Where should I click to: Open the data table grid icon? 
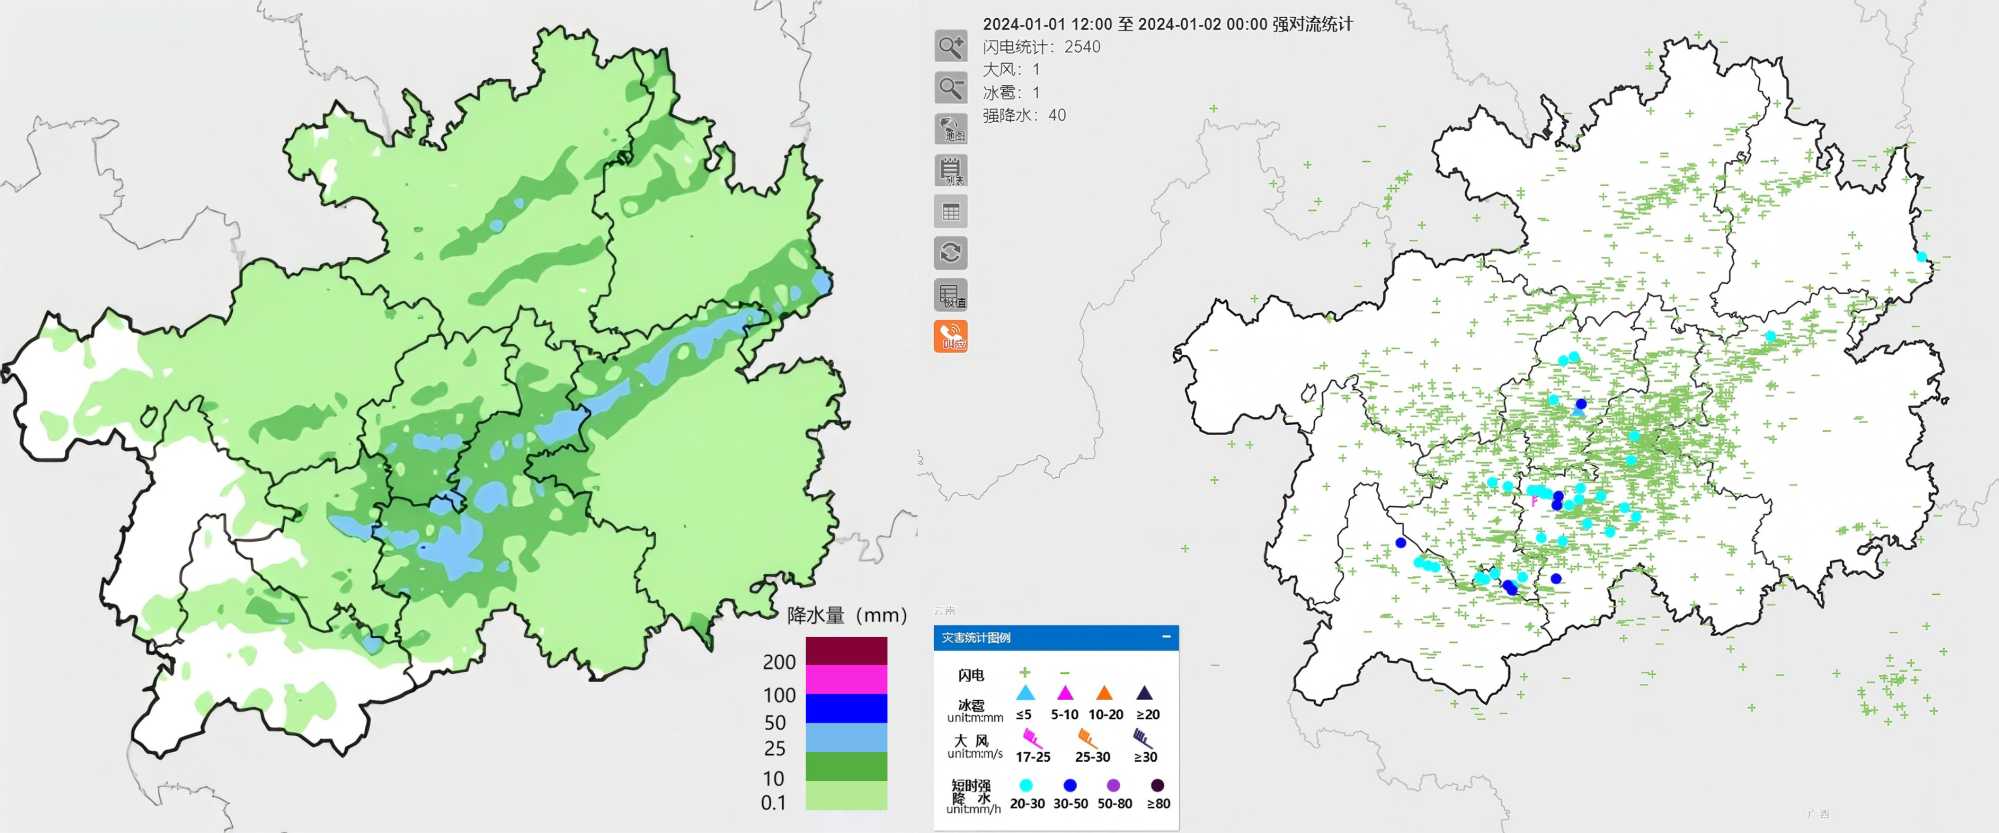(950, 212)
